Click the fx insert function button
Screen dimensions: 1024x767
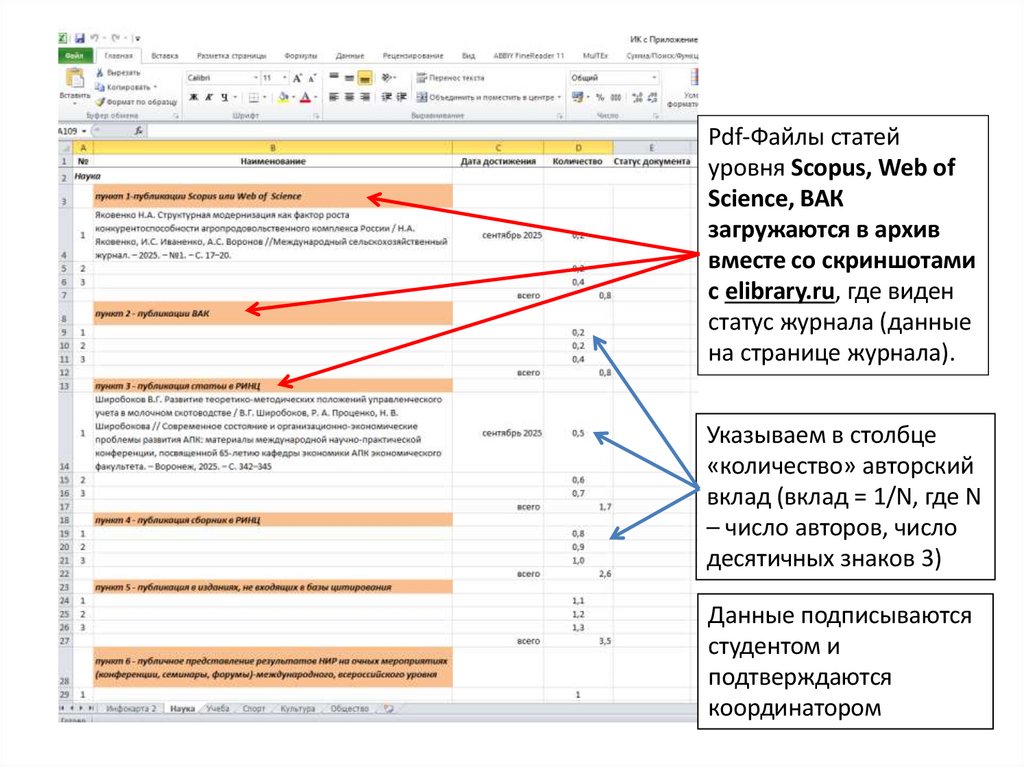tap(138, 131)
